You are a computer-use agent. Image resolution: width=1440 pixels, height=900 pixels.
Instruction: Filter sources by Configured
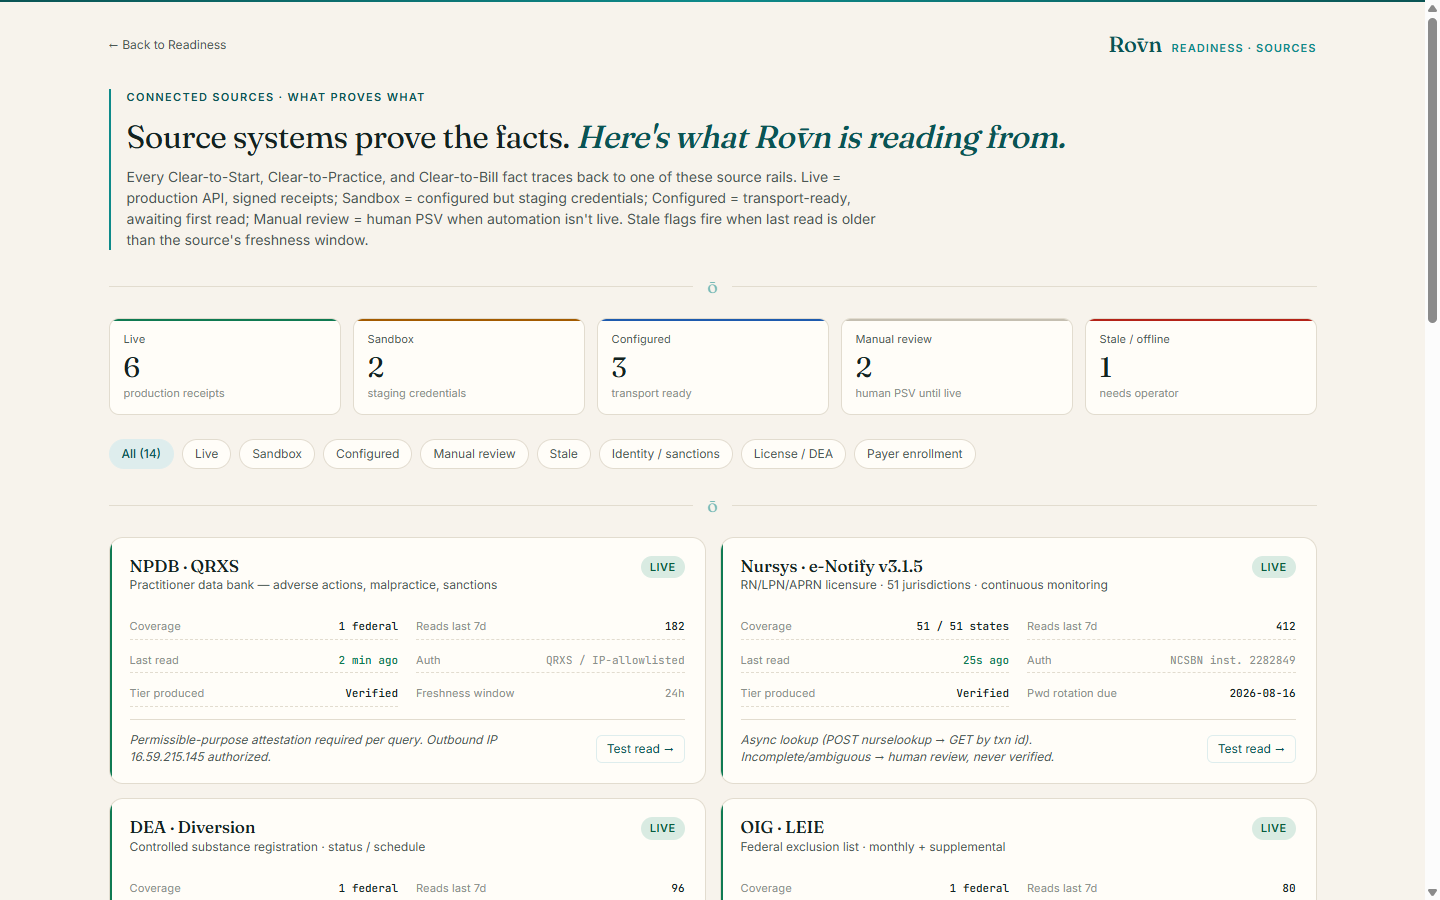pos(367,454)
